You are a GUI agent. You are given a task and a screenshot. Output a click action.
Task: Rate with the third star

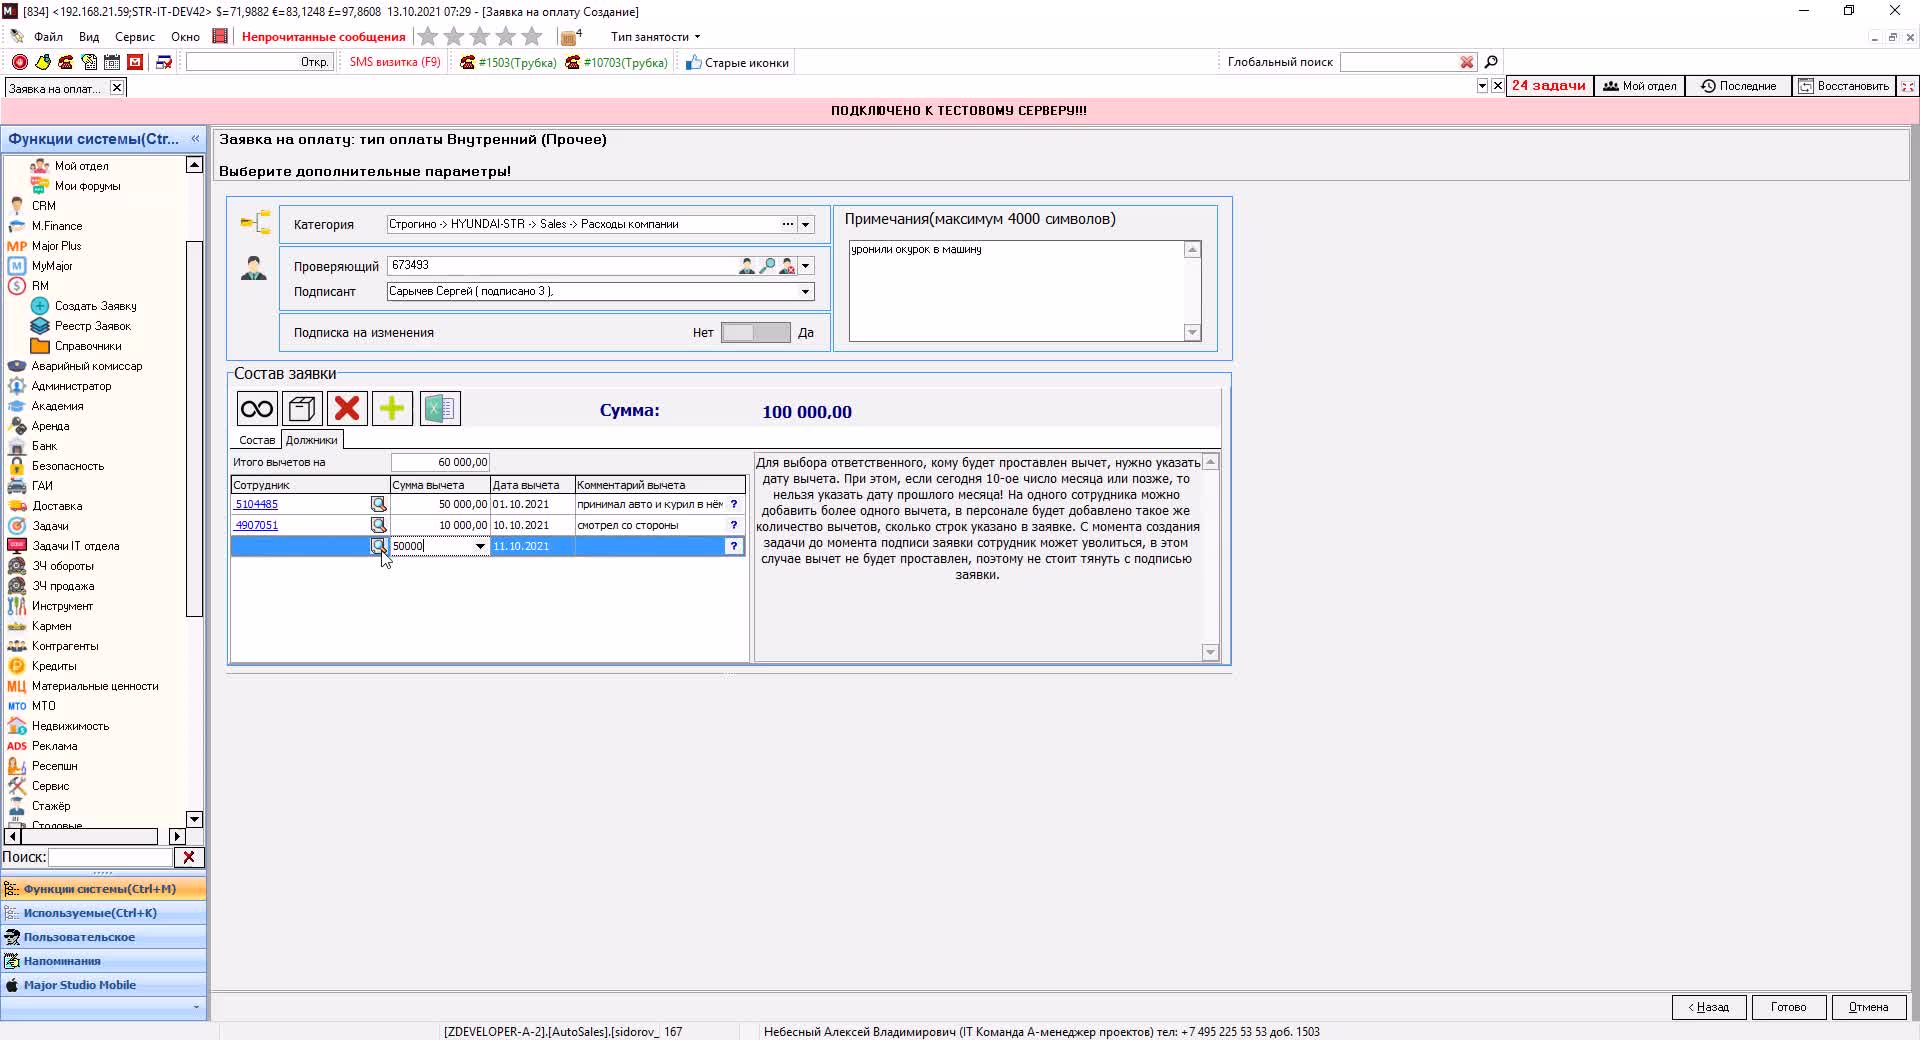tap(480, 37)
